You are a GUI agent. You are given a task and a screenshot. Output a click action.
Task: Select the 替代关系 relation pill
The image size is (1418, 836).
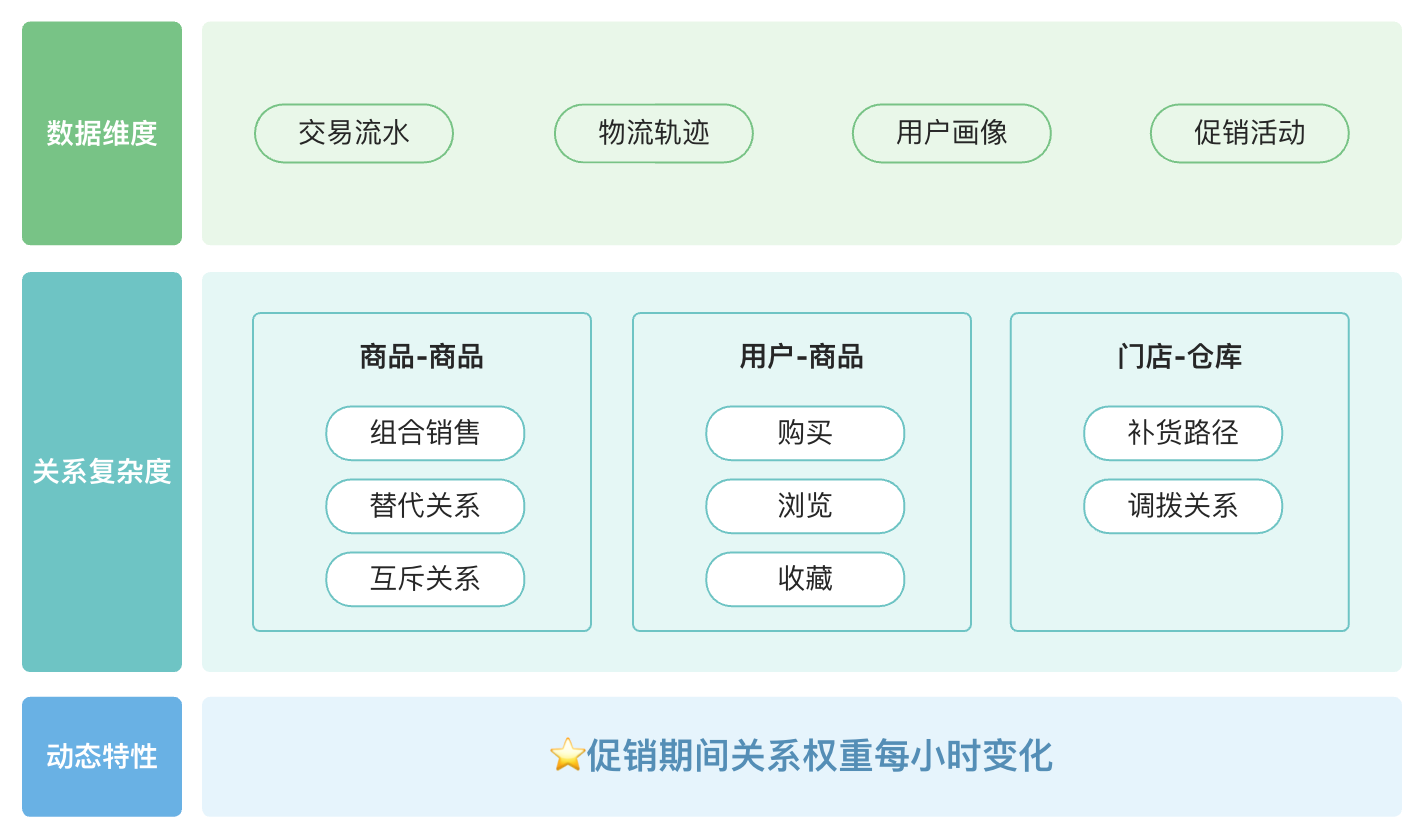click(x=425, y=506)
